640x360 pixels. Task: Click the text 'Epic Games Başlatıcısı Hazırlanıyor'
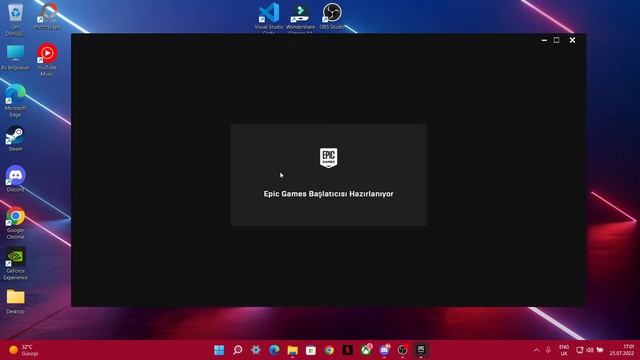[329, 194]
